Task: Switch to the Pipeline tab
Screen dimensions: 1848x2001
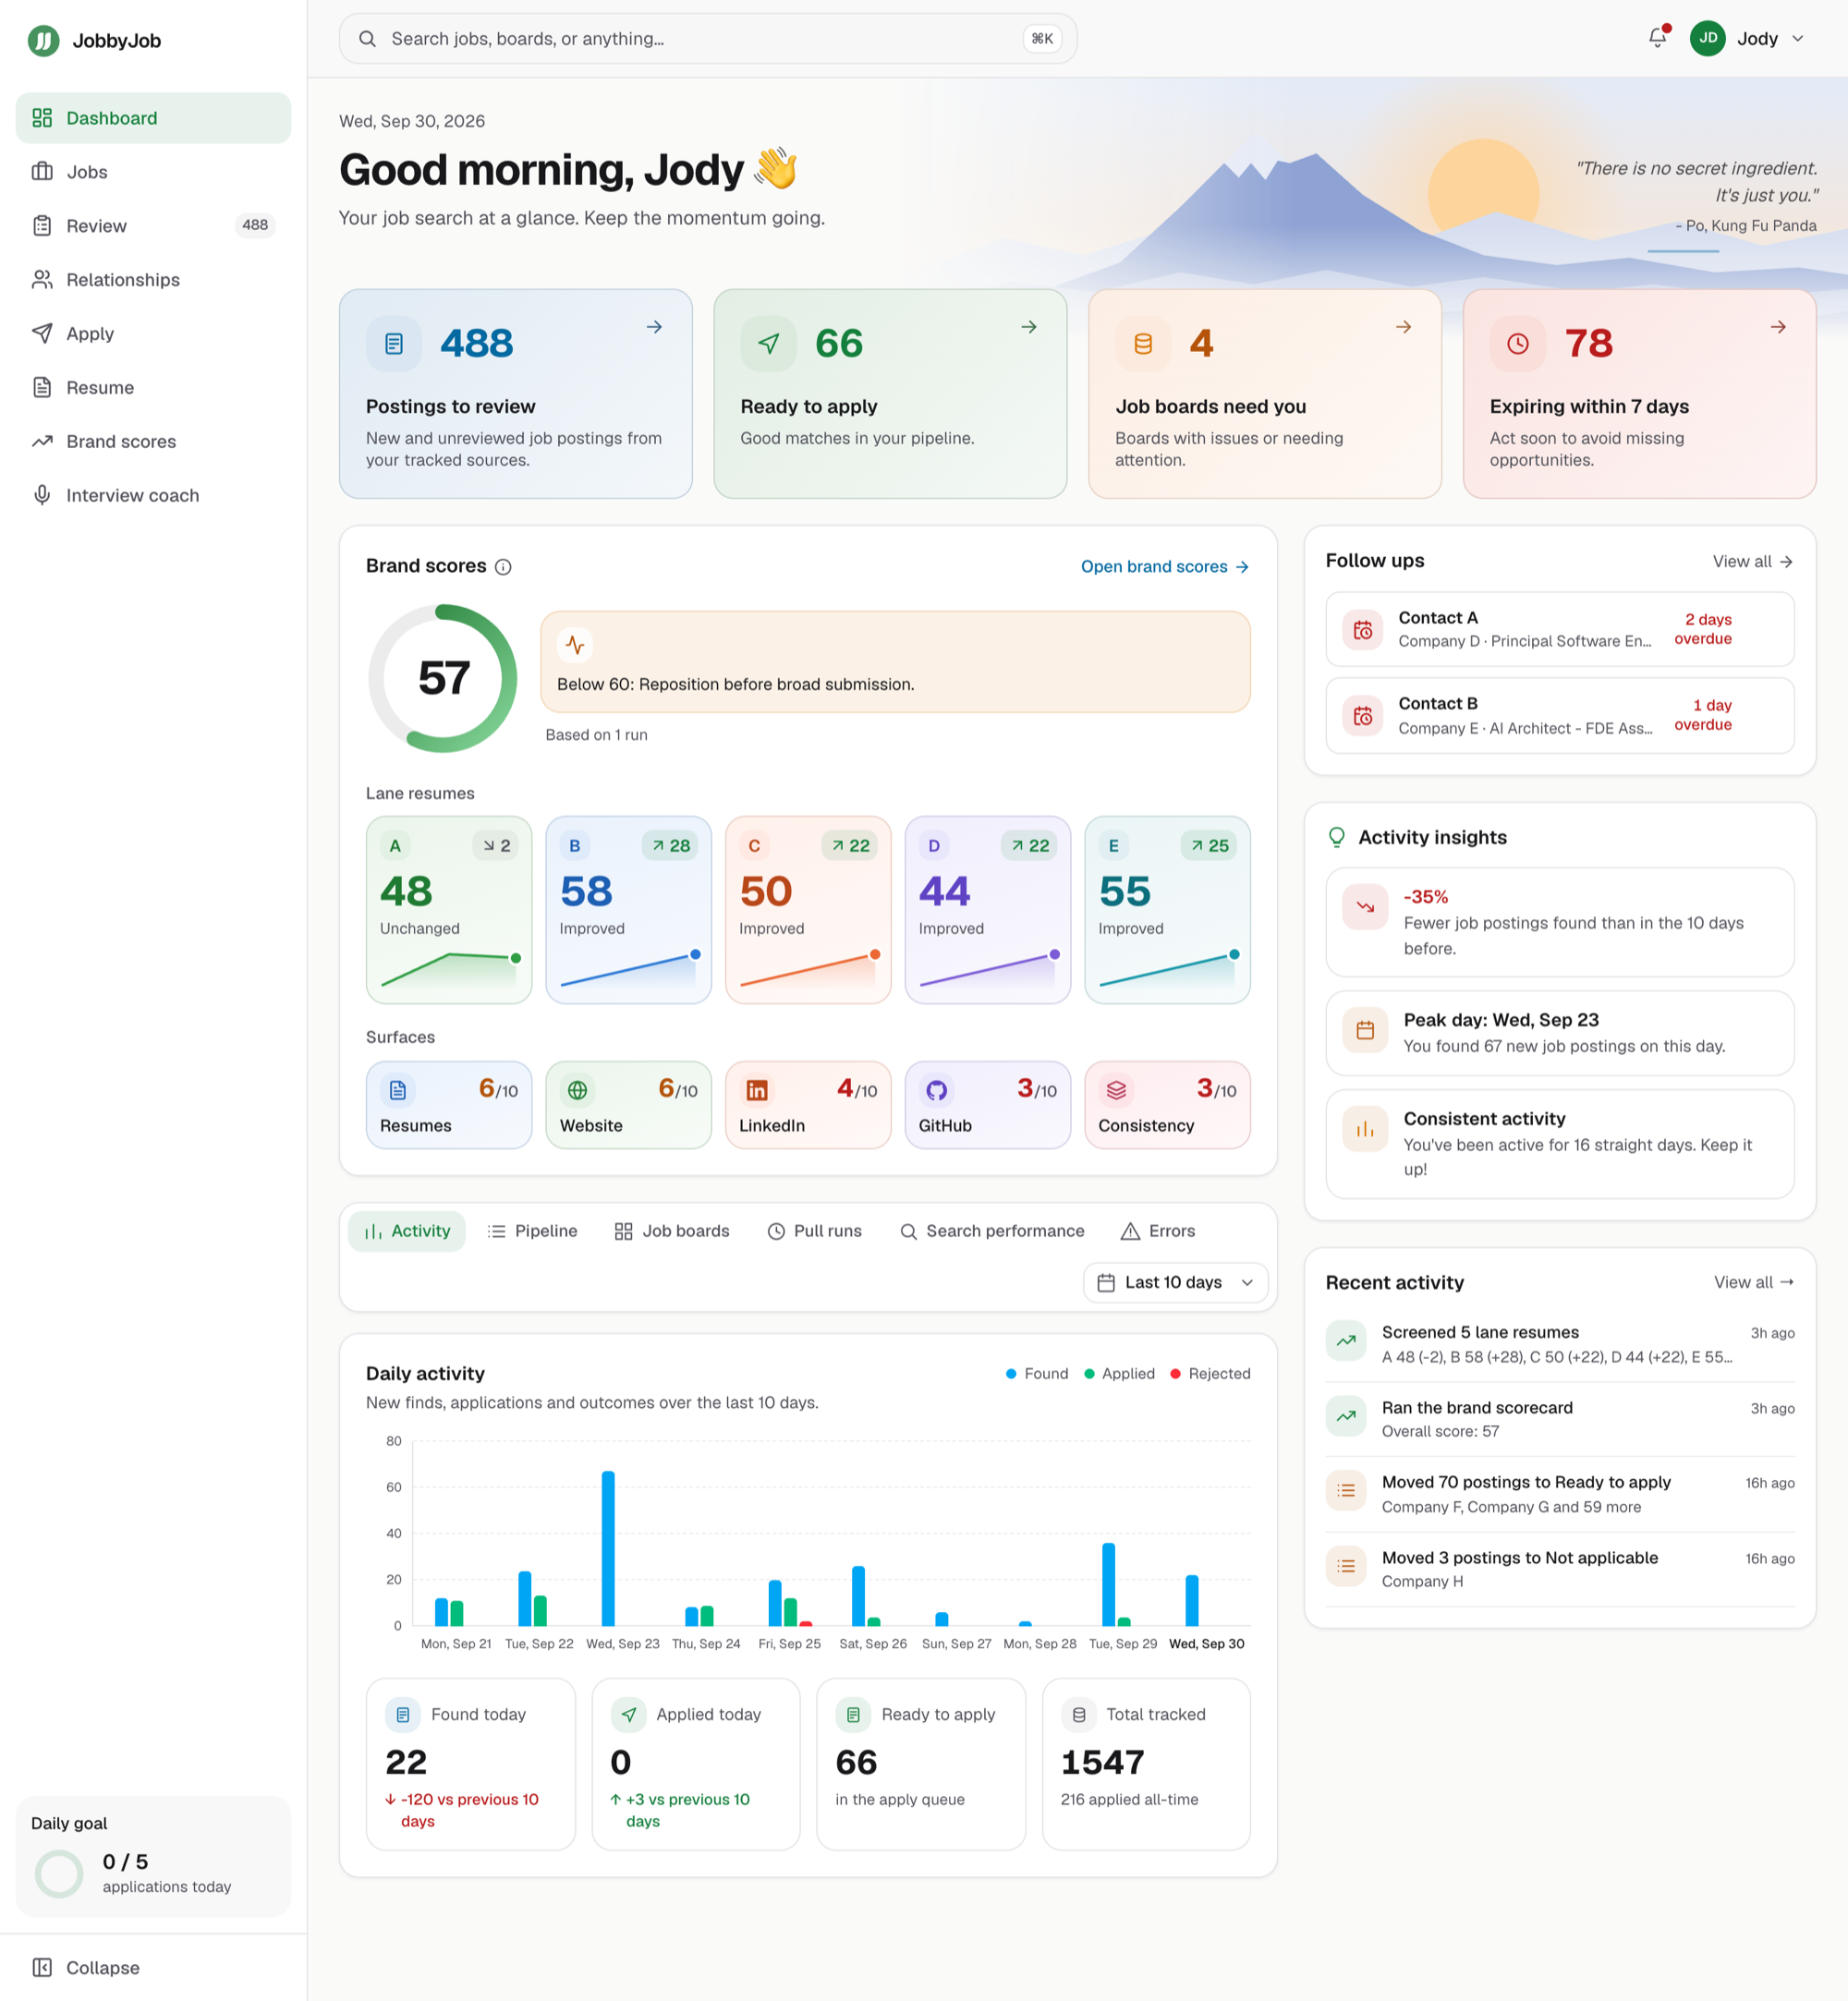Action: [532, 1231]
